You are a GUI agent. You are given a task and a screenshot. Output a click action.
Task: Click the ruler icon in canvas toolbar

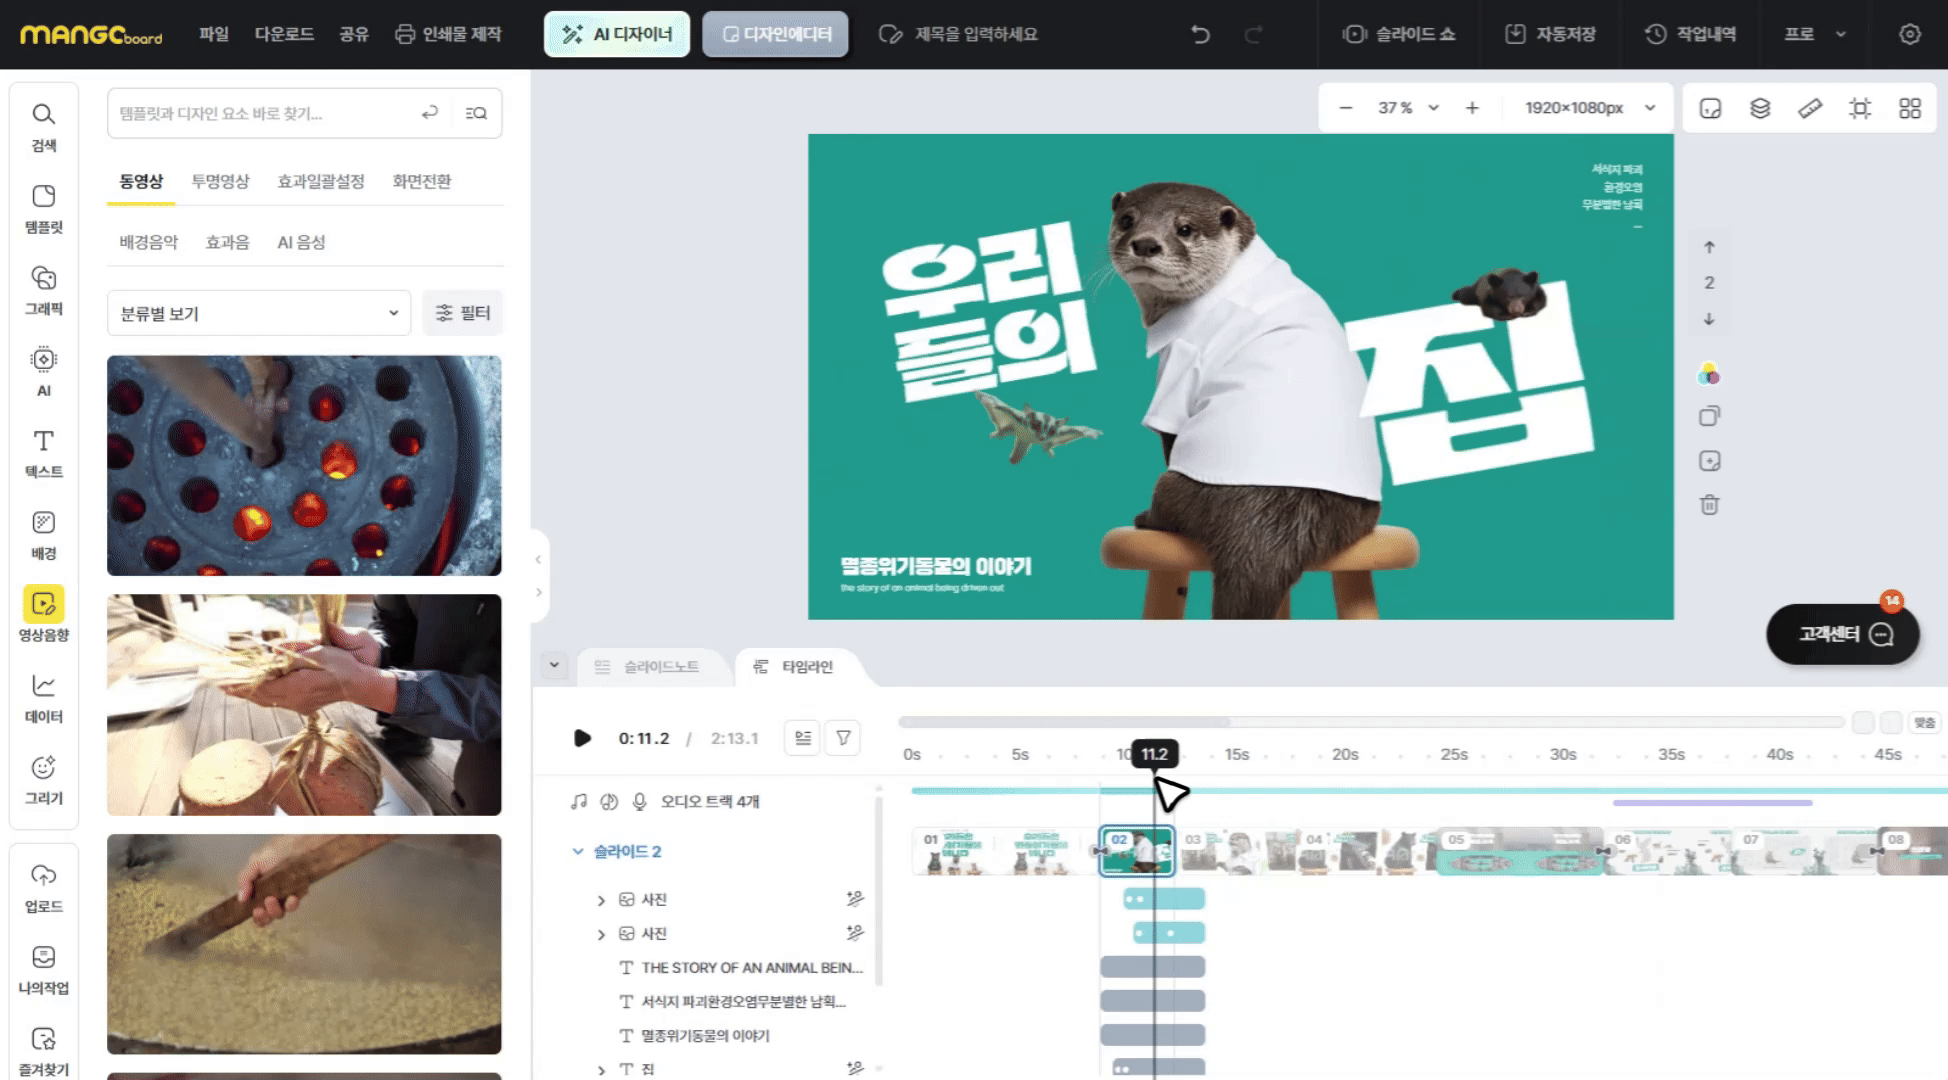click(x=1810, y=108)
